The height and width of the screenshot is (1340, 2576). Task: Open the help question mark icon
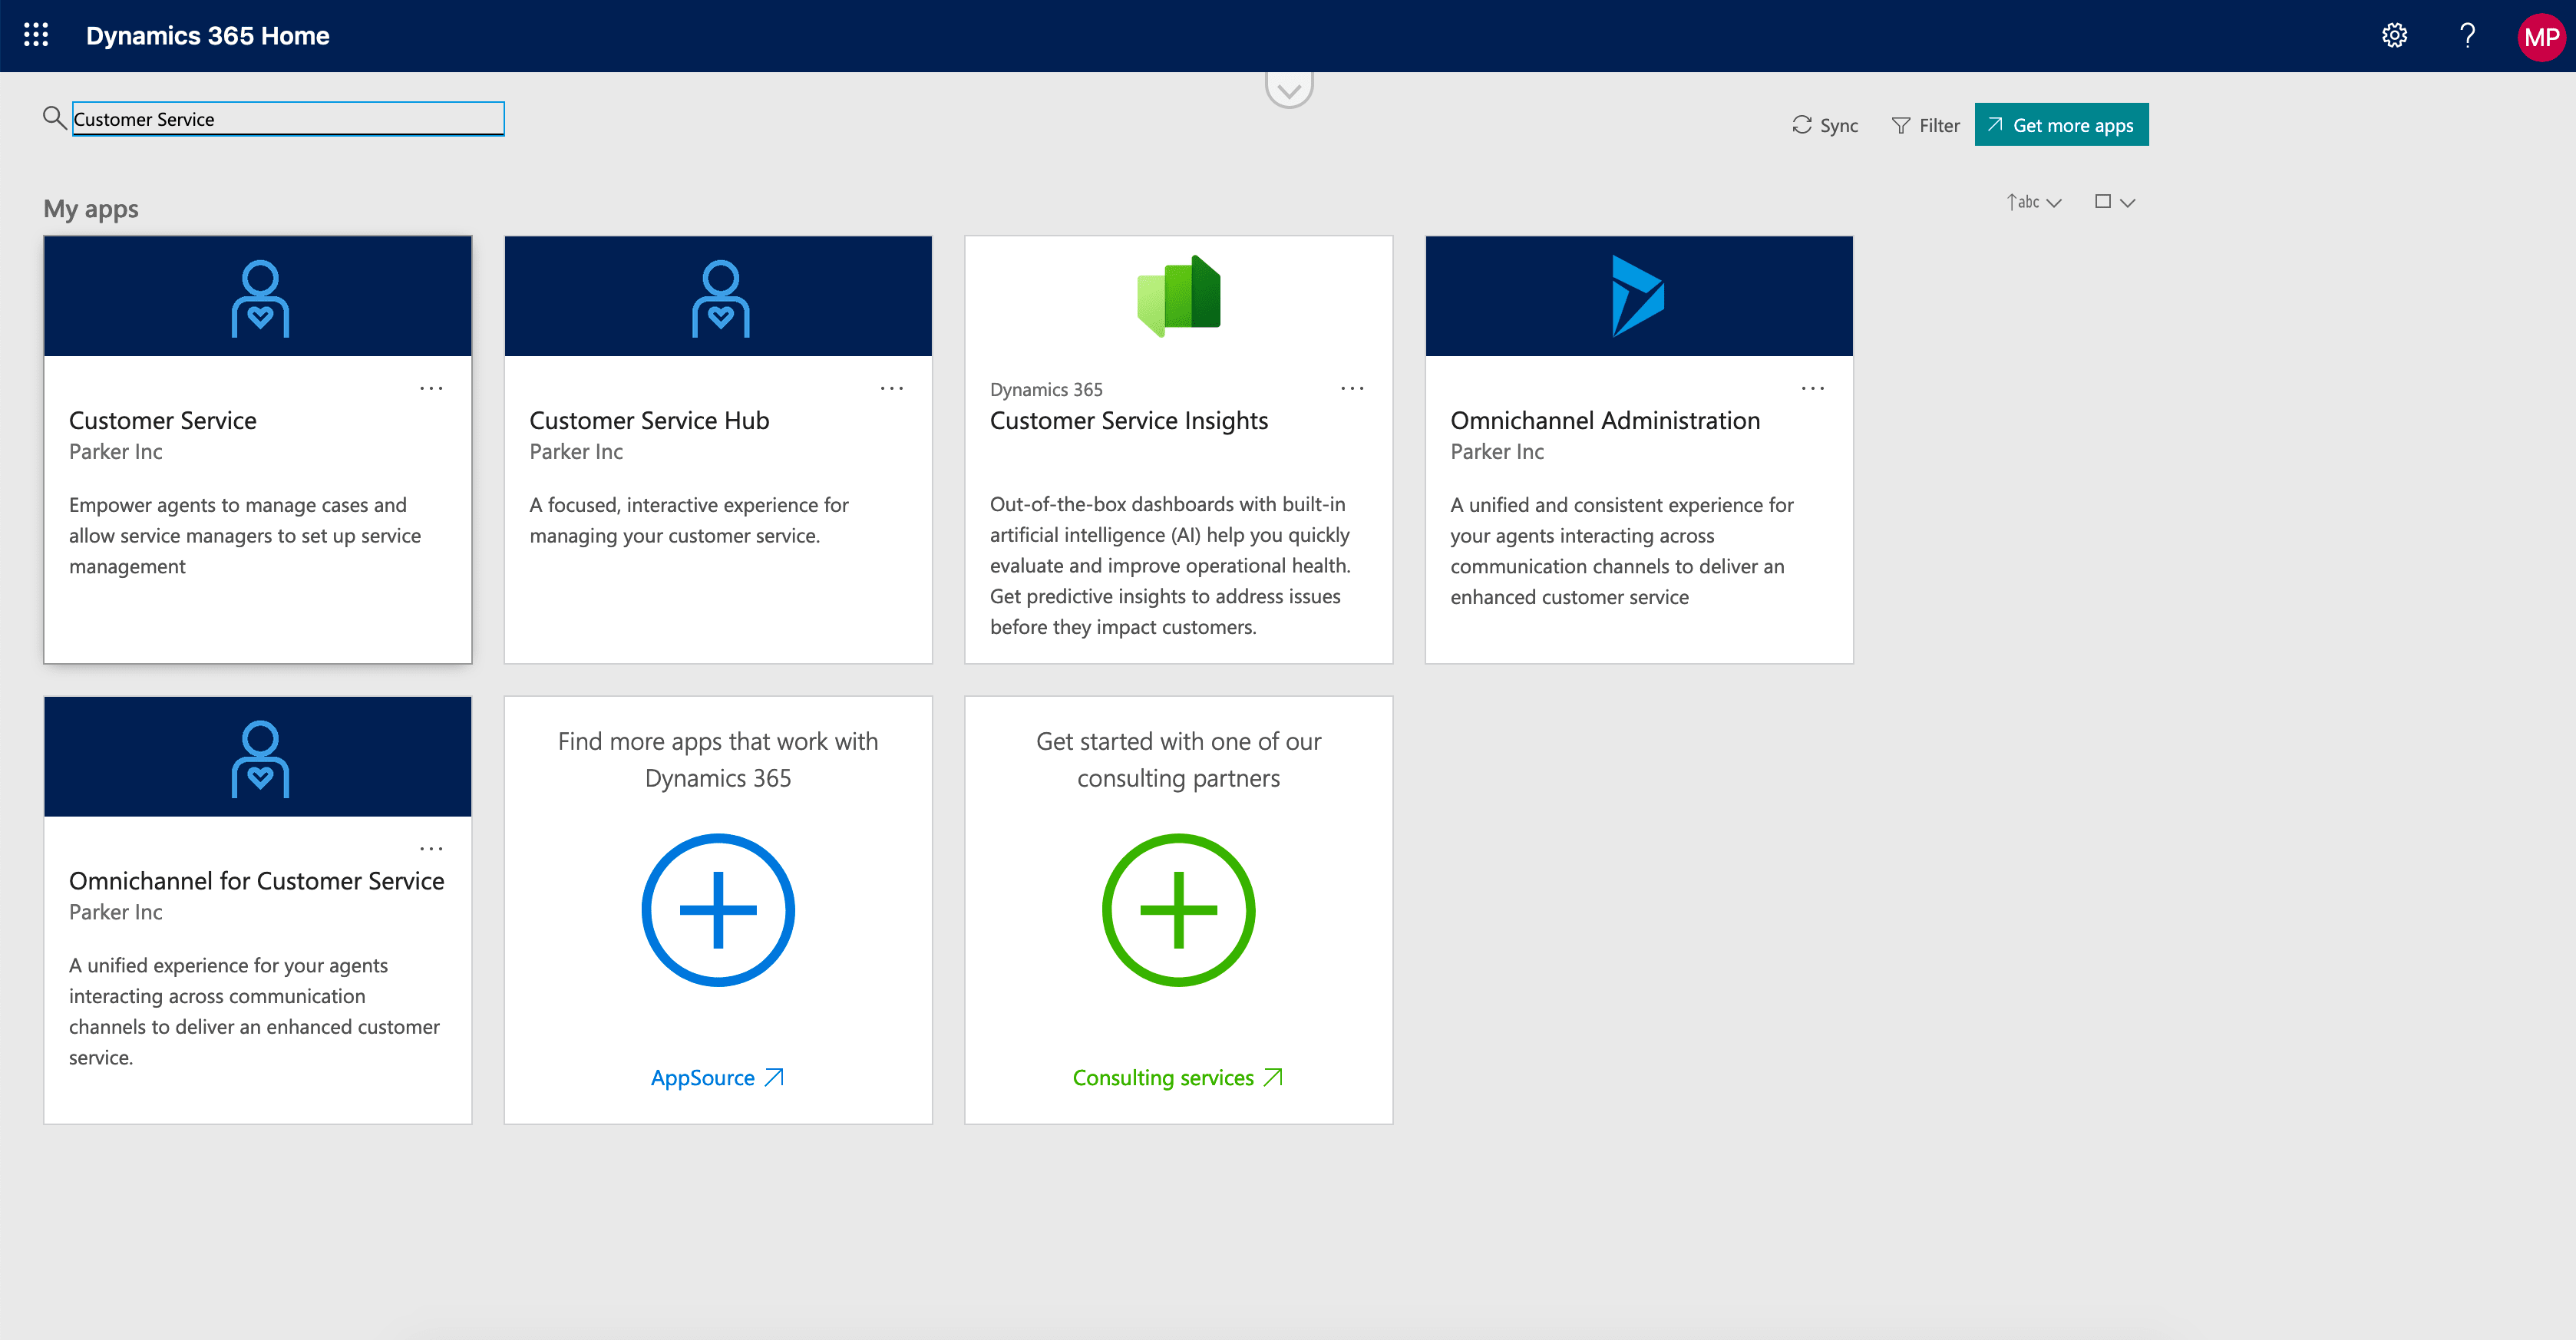click(x=2467, y=36)
